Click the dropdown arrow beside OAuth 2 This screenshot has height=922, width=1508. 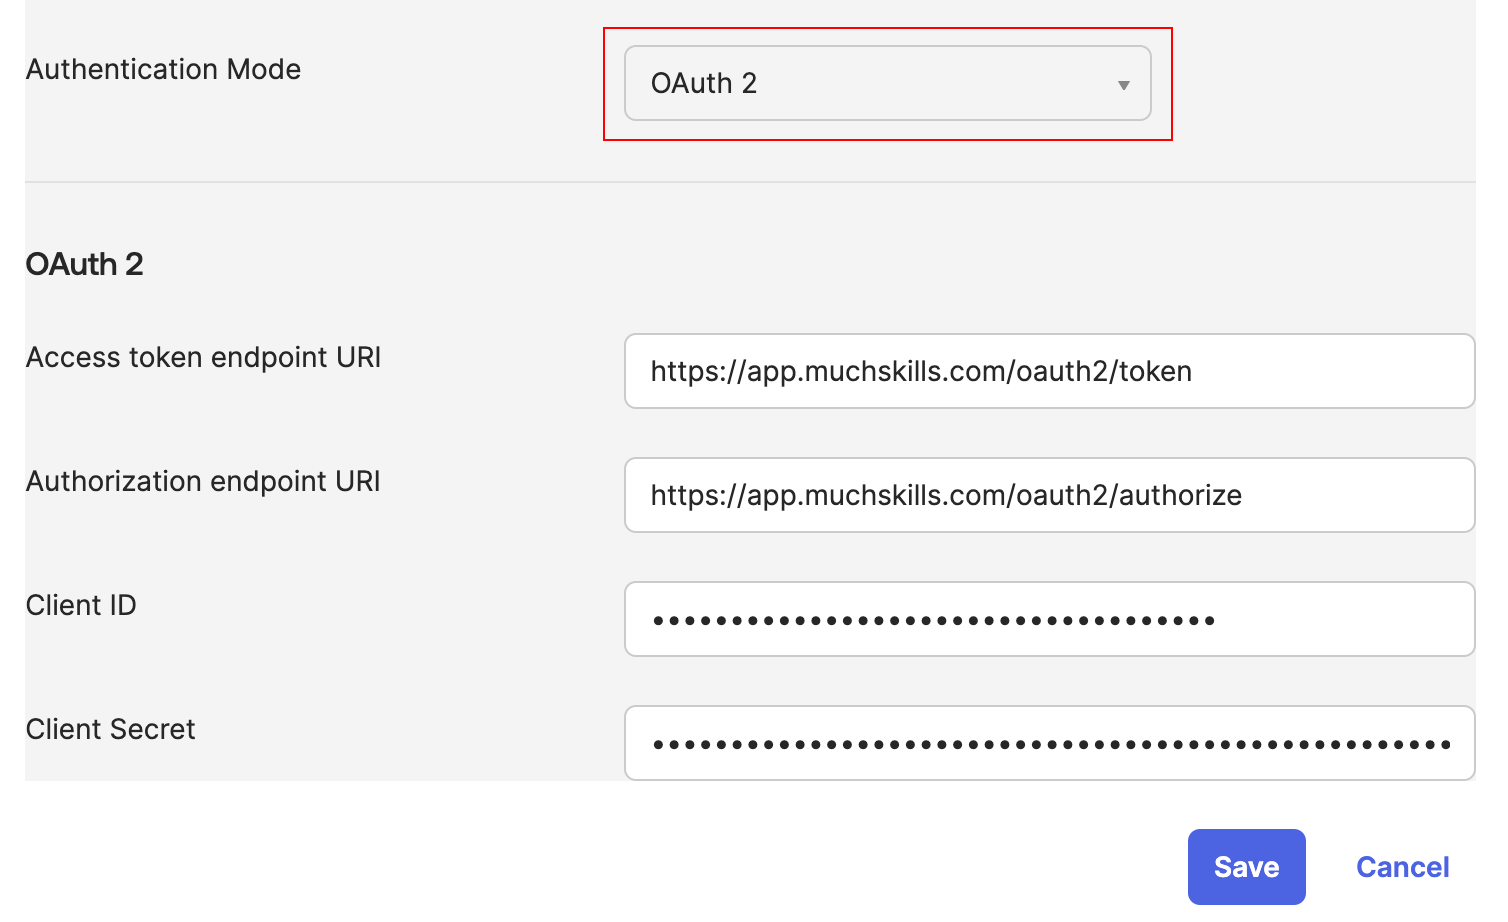point(1124,85)
